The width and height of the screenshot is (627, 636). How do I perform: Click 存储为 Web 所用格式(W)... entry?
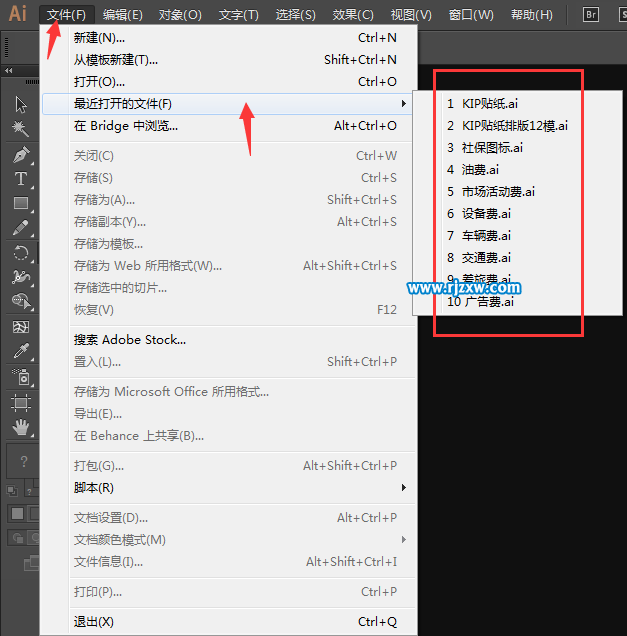(x=229, y=266)
